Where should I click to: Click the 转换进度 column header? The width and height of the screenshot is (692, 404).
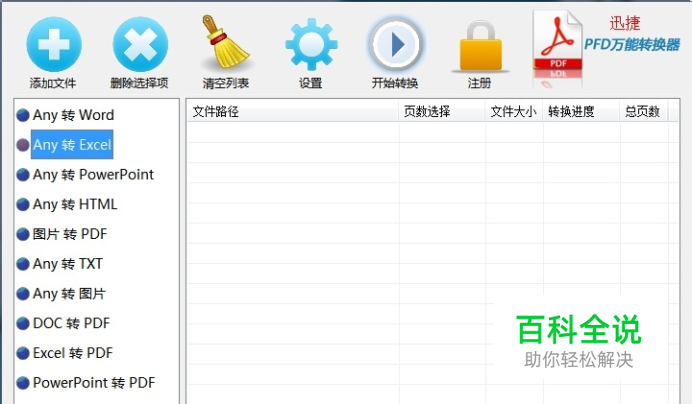581,111
